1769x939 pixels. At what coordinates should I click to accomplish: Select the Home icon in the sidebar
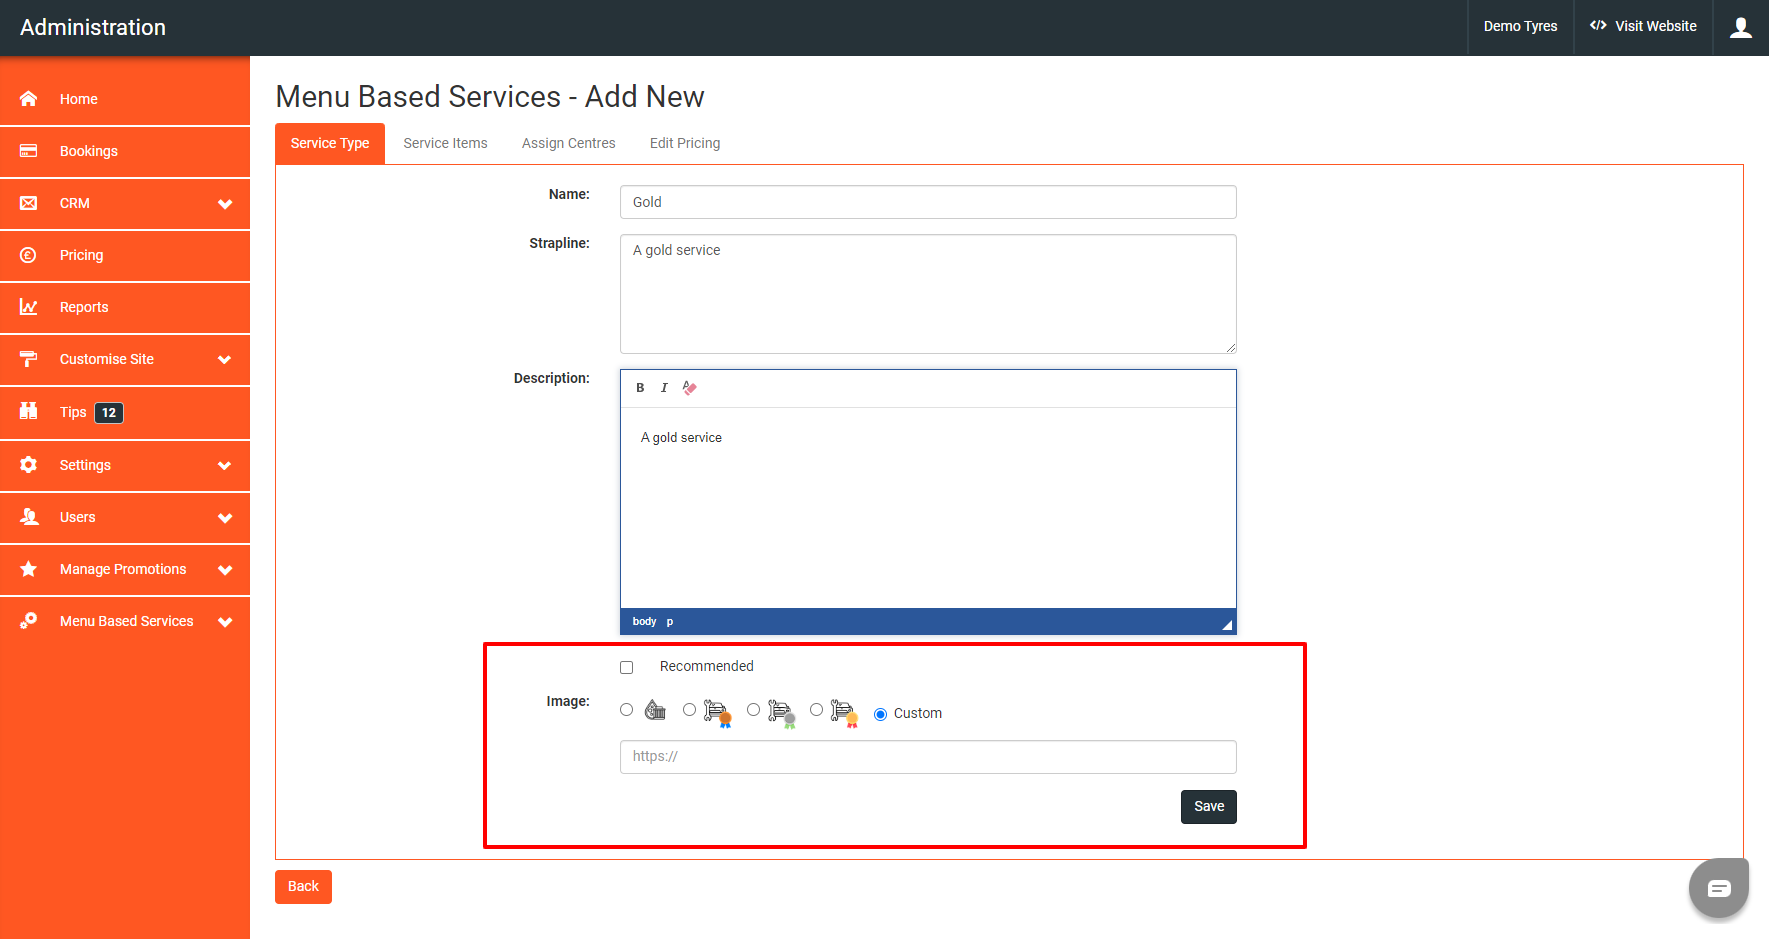pyautogui.click(x=28, y=98)
